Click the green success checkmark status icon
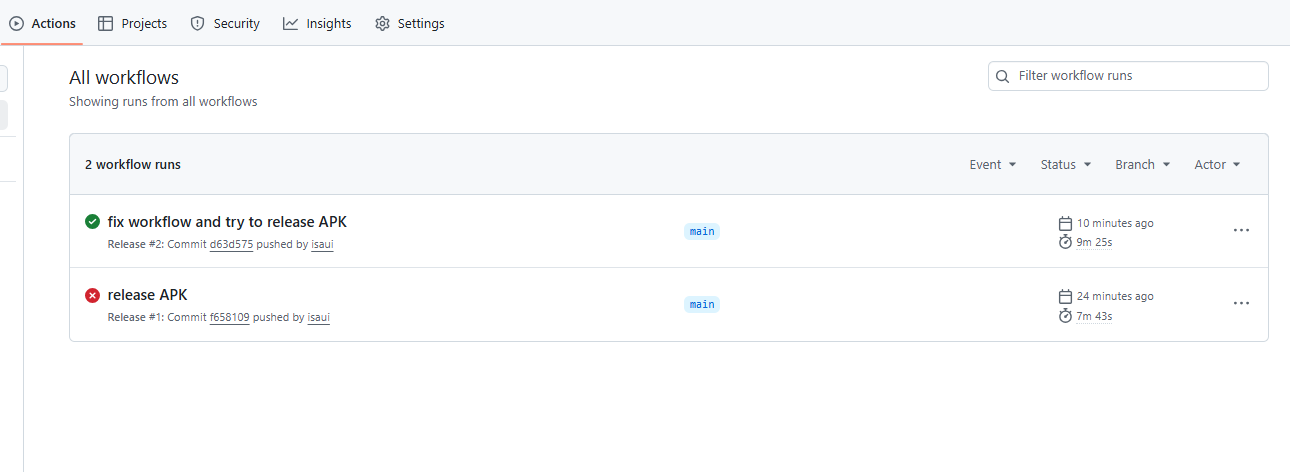Image resolution: width=1290 pixels, height=472 pixels. click(92, 222)
